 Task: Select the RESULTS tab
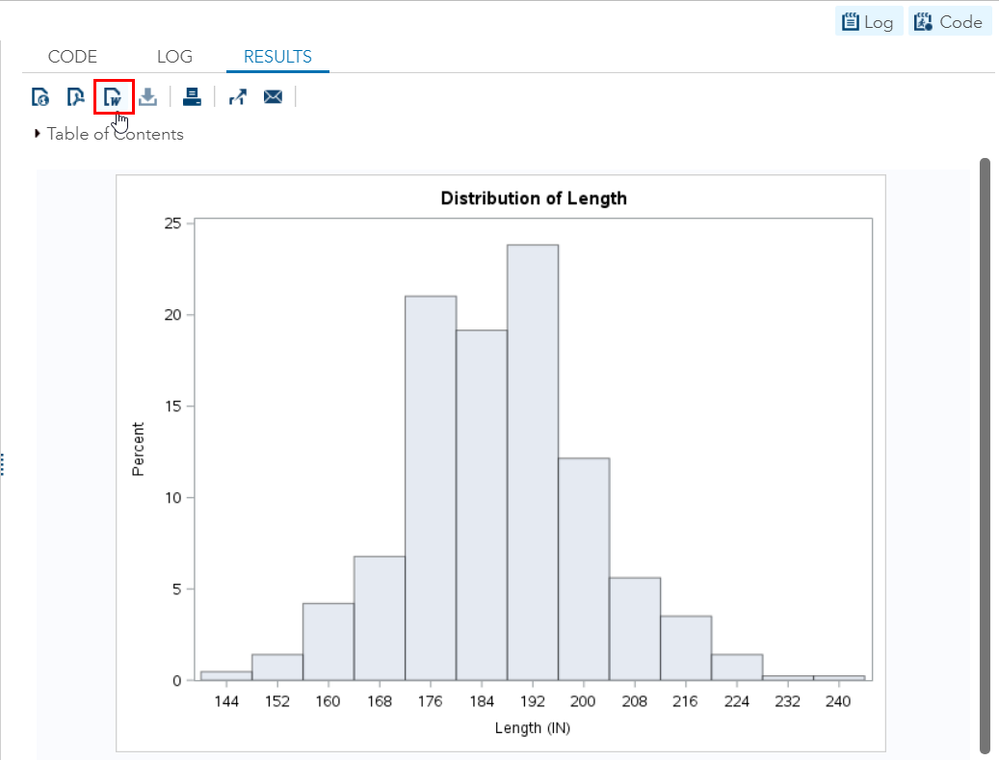pos(278,57)
